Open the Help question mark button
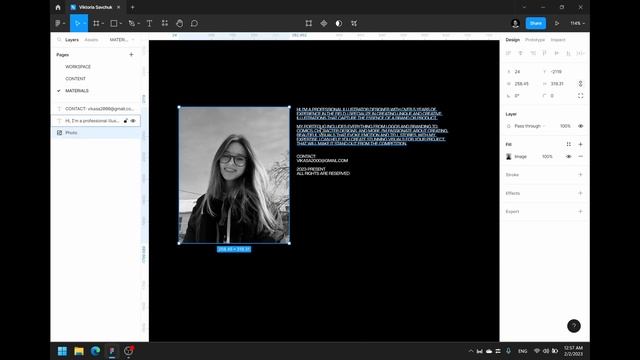 [574, 326]
